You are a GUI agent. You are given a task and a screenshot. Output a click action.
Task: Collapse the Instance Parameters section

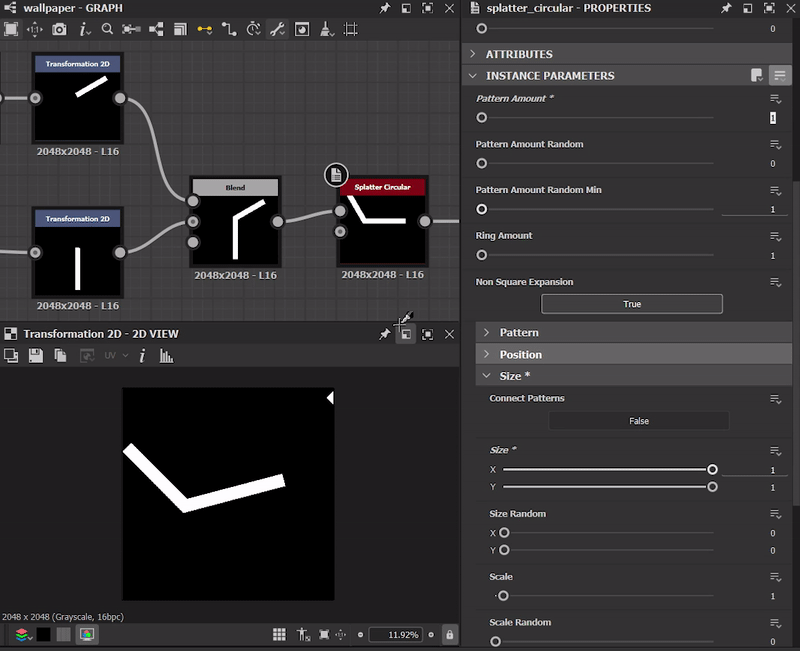click(473, 76)
